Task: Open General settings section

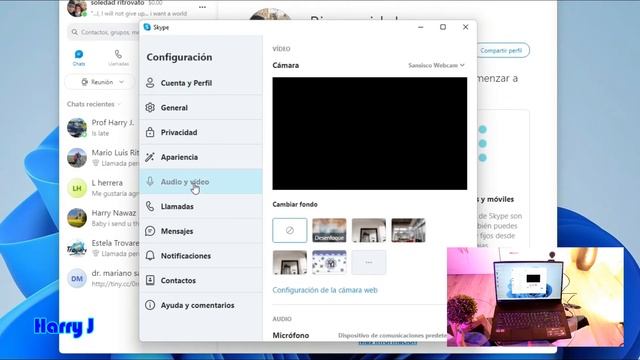Action: click(x=201, y=108)
